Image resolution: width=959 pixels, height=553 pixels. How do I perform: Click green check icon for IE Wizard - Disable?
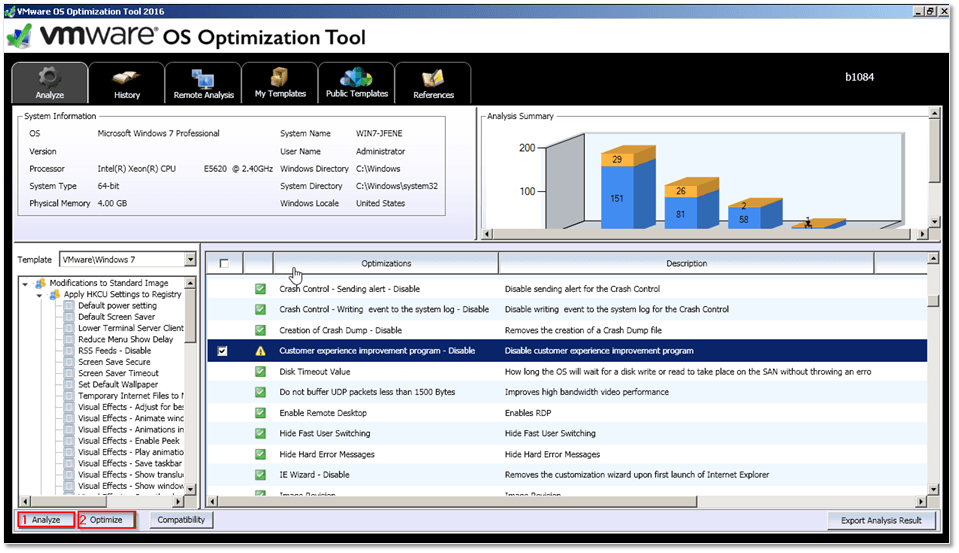[x=260, y=475]
